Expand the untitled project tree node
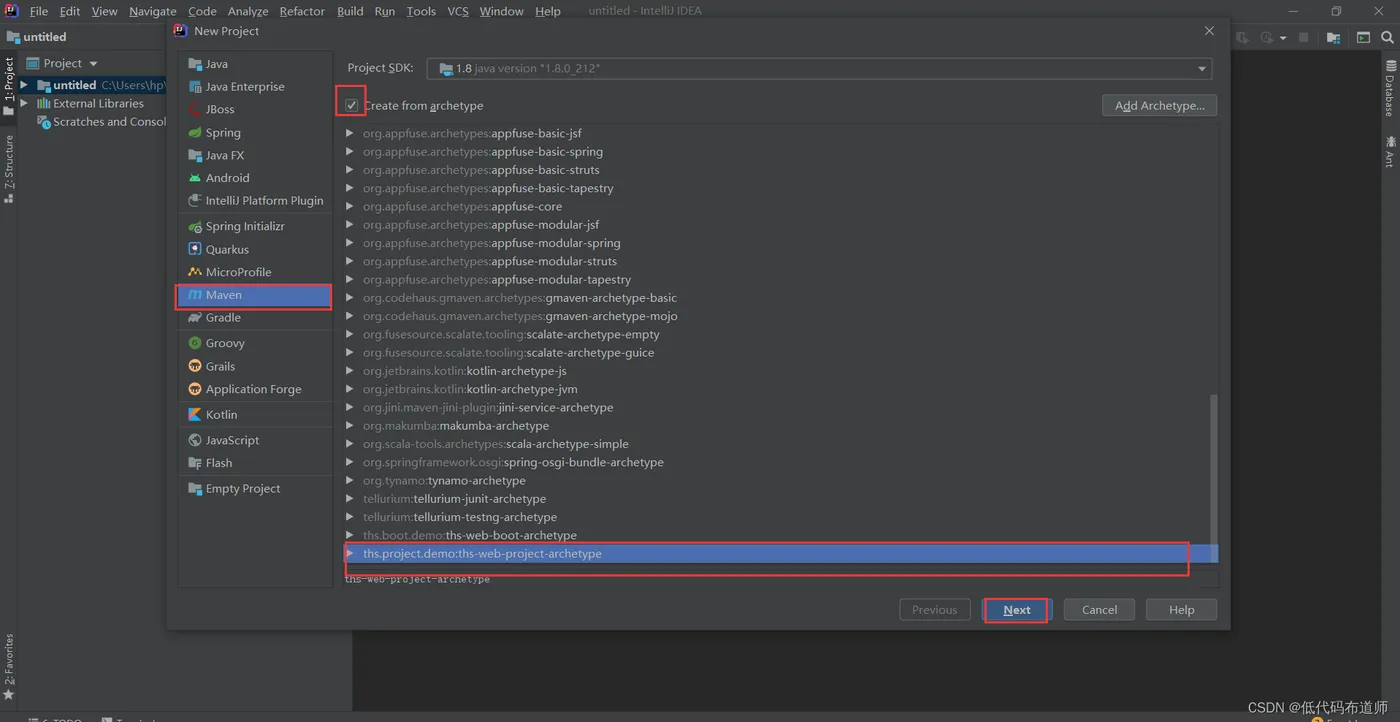The height and width of the screenshot is (722, 1400). [x=24, y=85]
